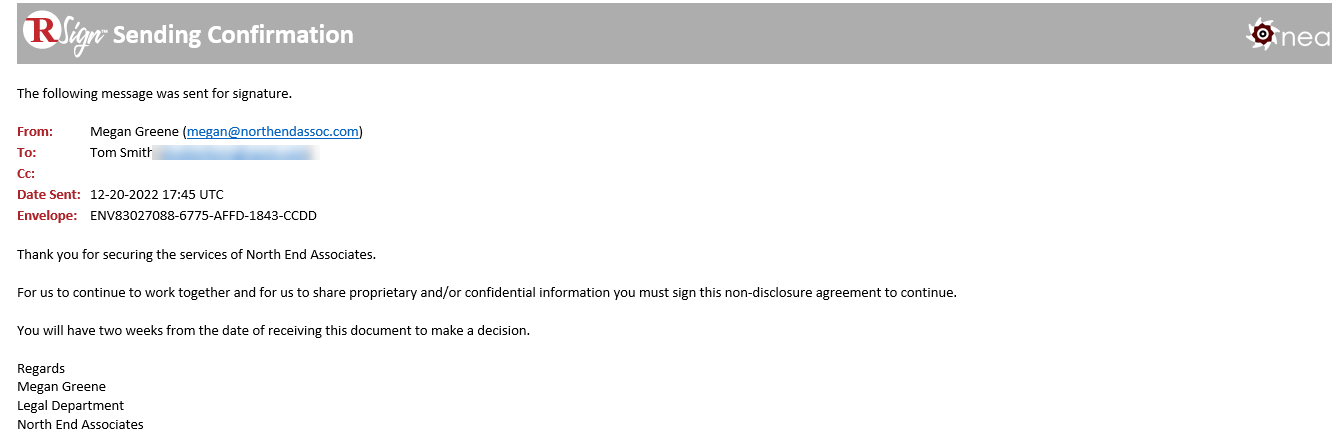
Task: Click the date sent value 12-20-2022
Action: point(157,194)
